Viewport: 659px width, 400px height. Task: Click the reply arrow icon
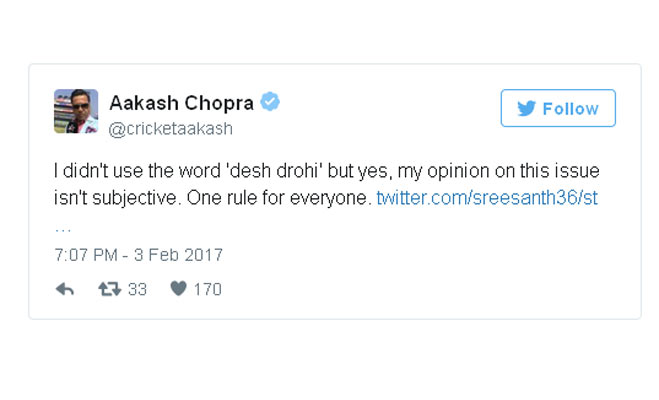point(65,289)
